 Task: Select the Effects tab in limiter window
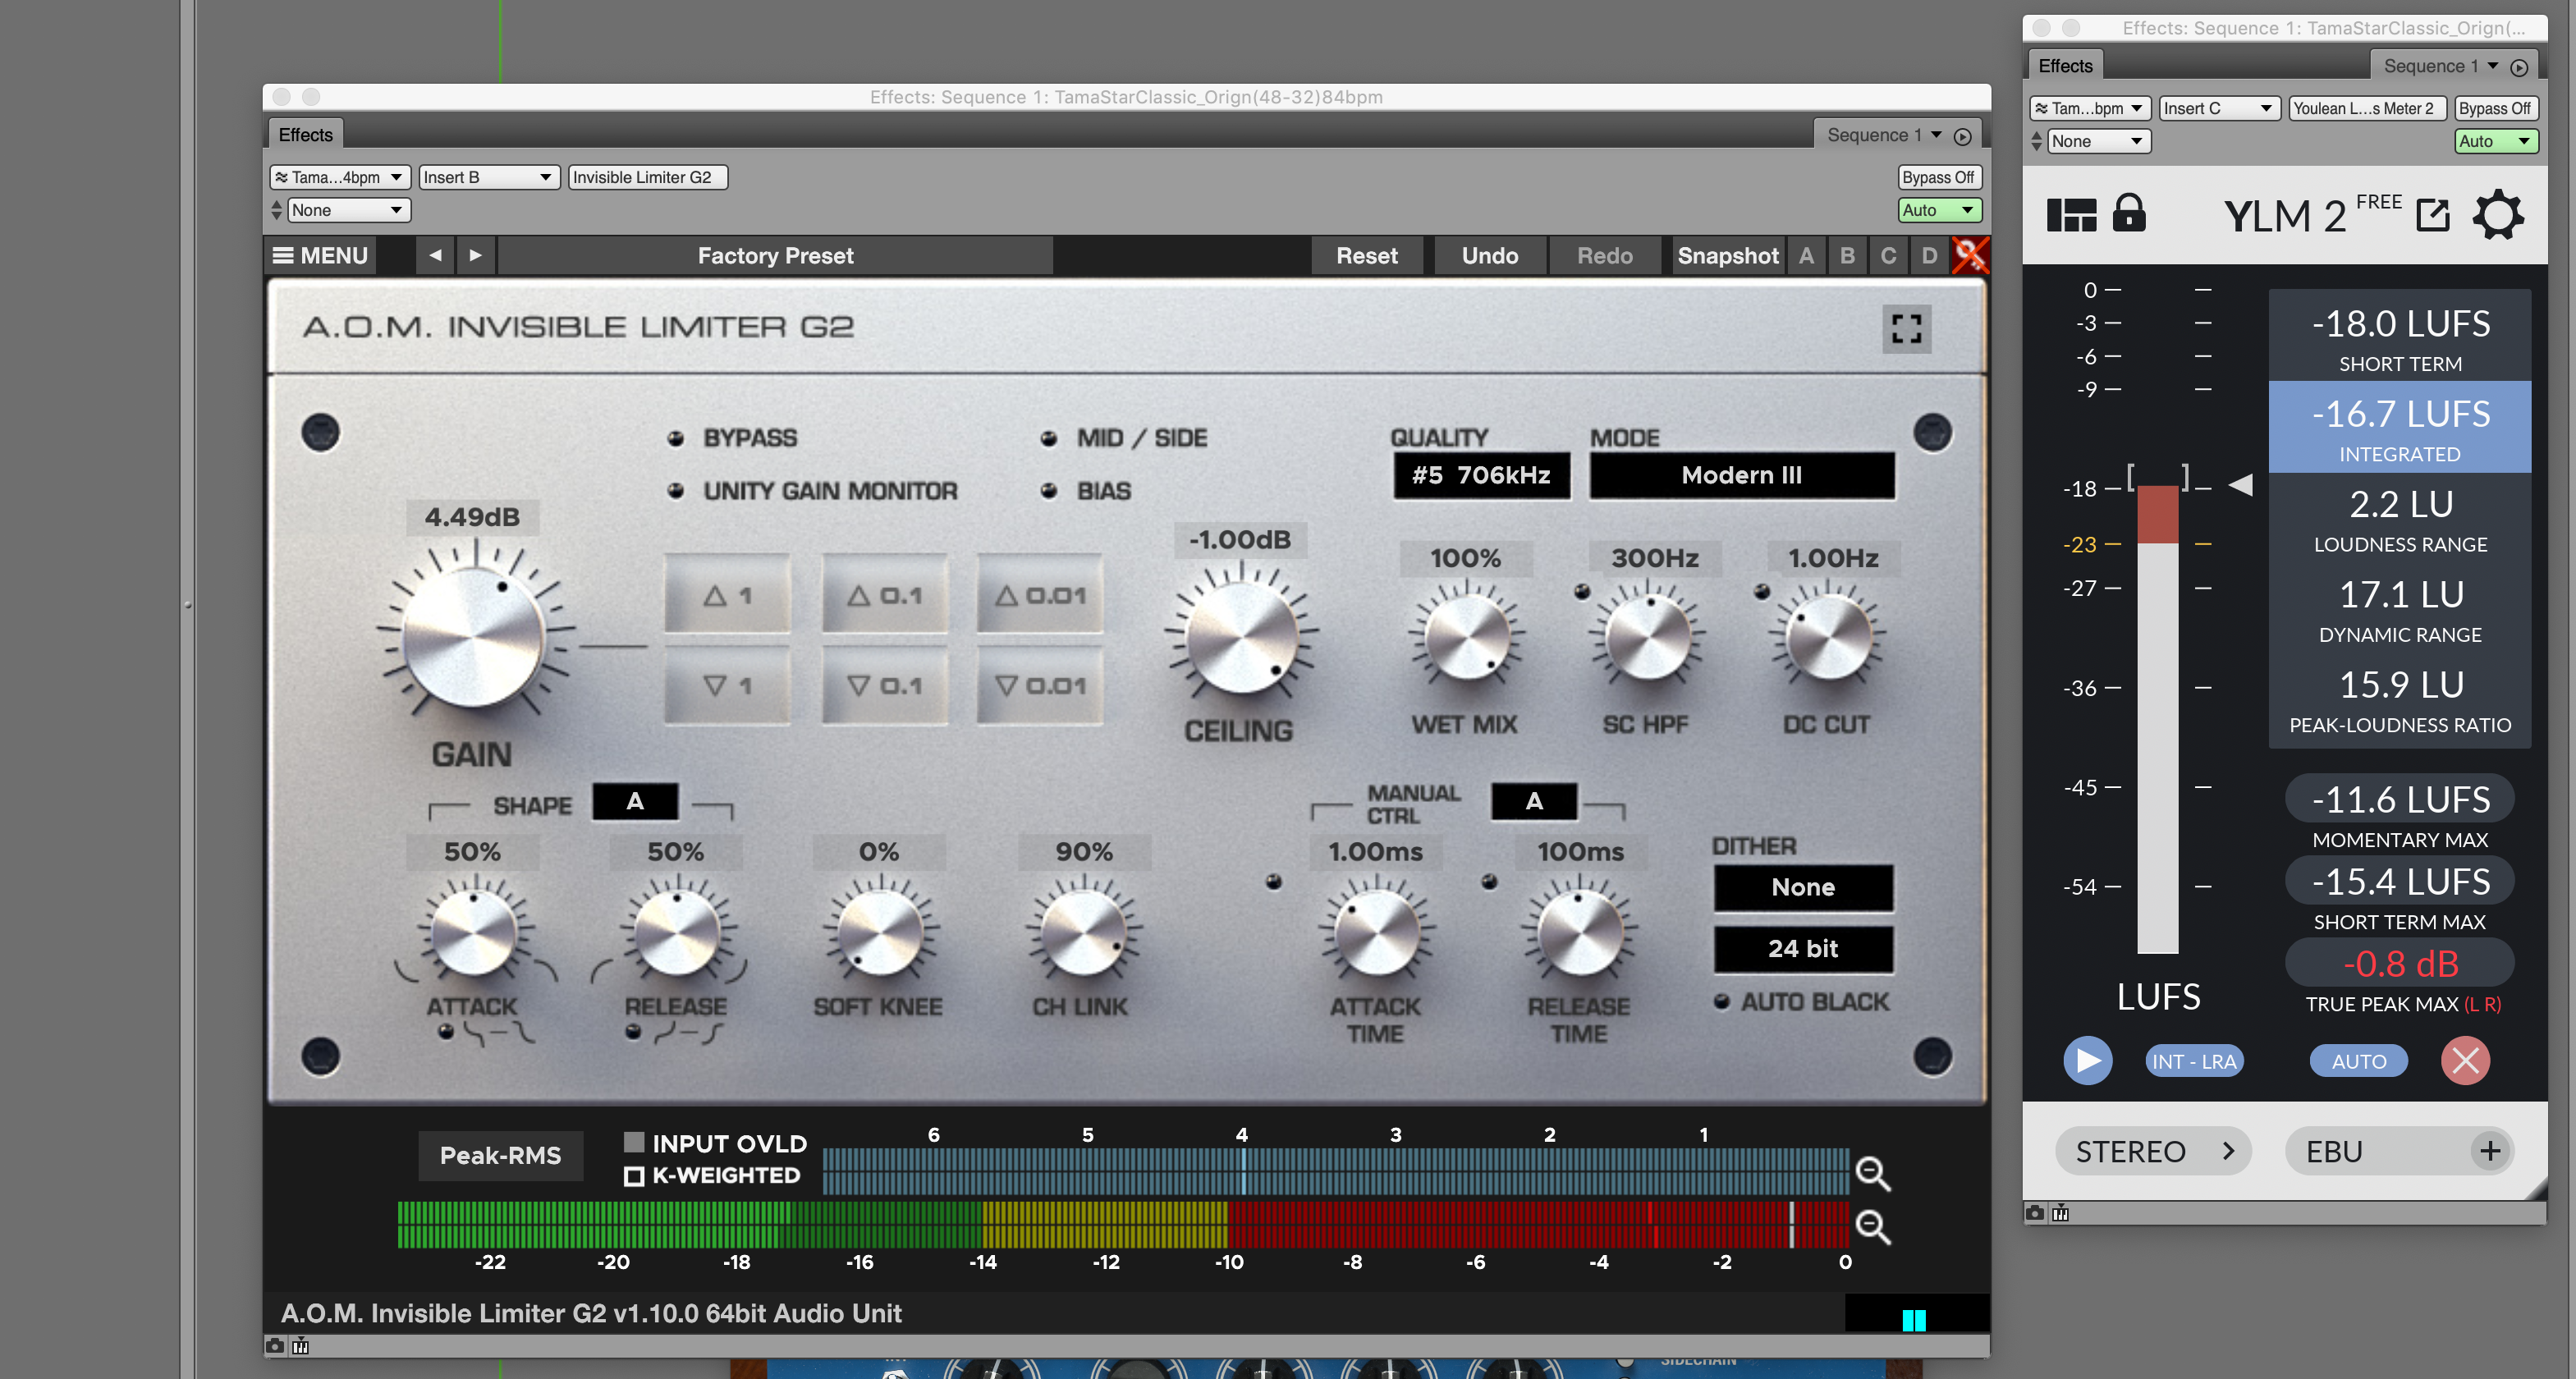[x=305, y=135]
